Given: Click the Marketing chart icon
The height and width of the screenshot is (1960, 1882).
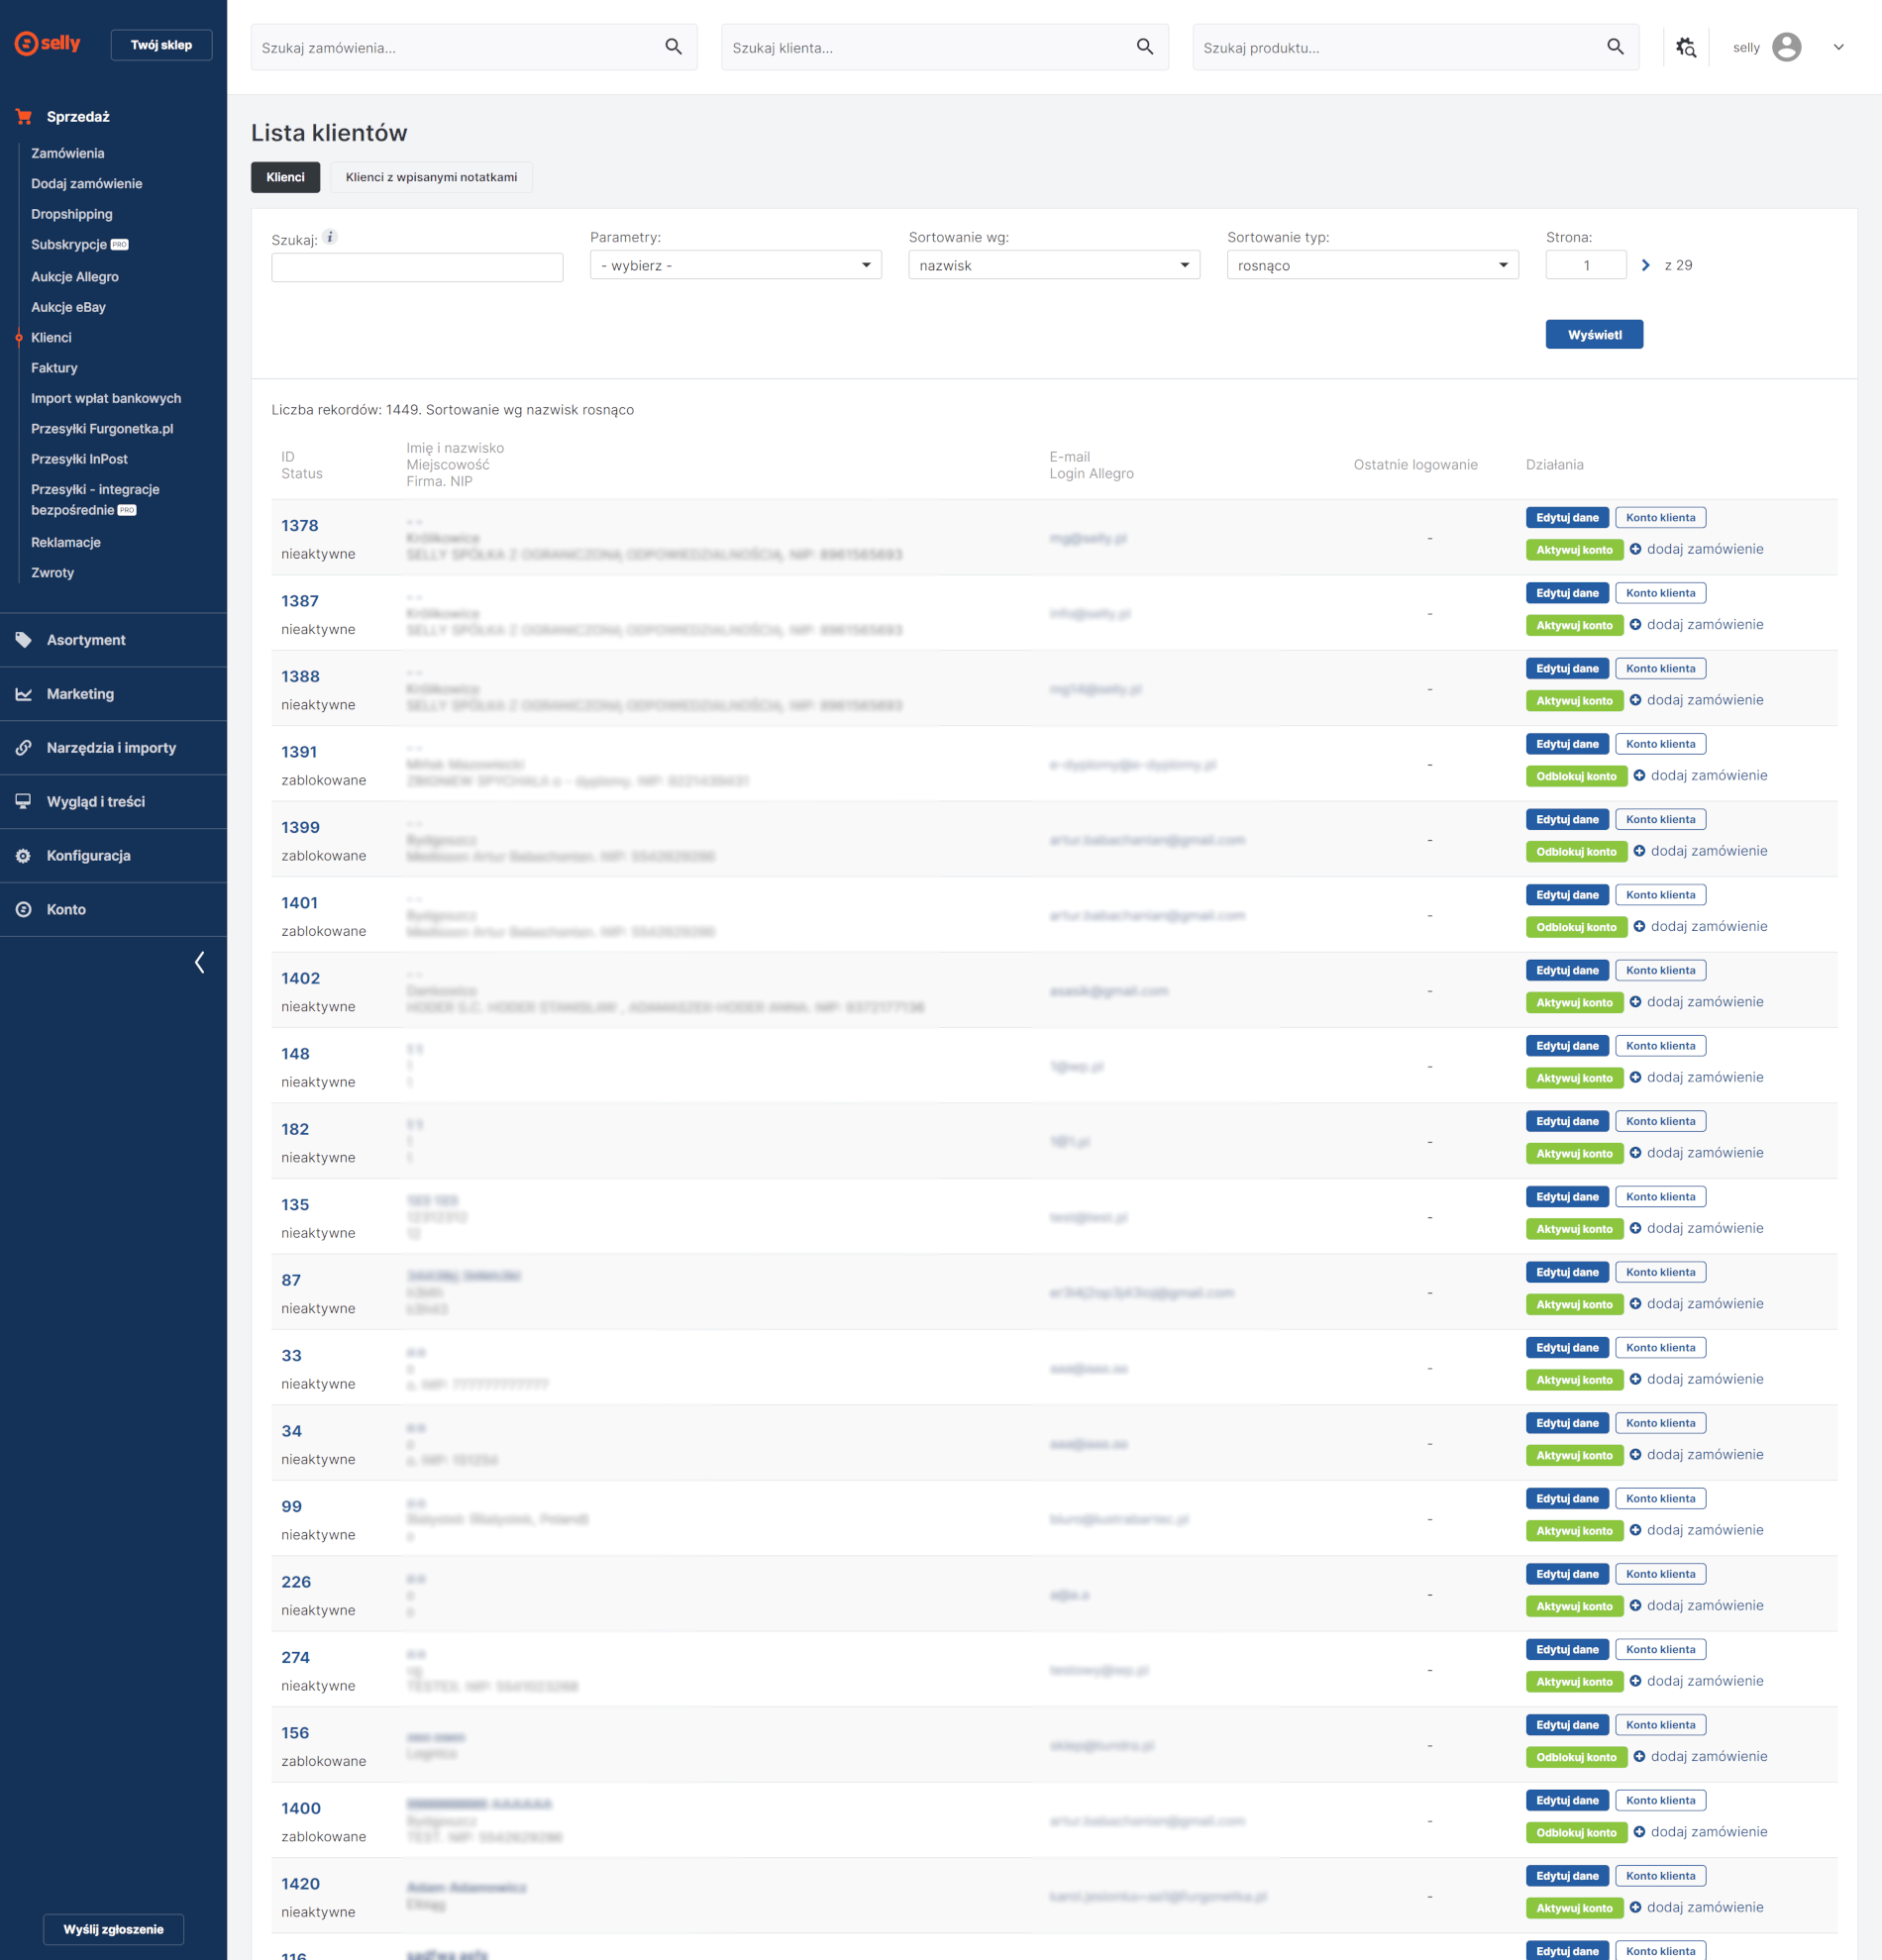Looking at the screenshot, I should 24,694.
